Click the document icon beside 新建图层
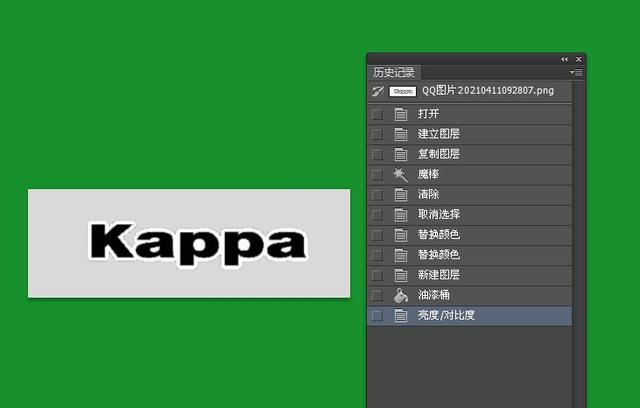The image size is (640, 408). point(401,275)
